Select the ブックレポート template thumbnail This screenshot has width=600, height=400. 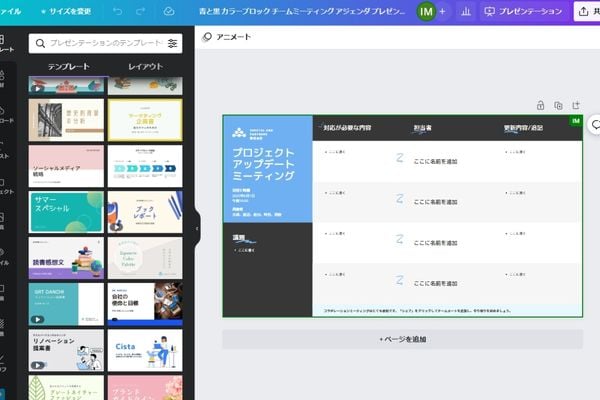point(145,212)
